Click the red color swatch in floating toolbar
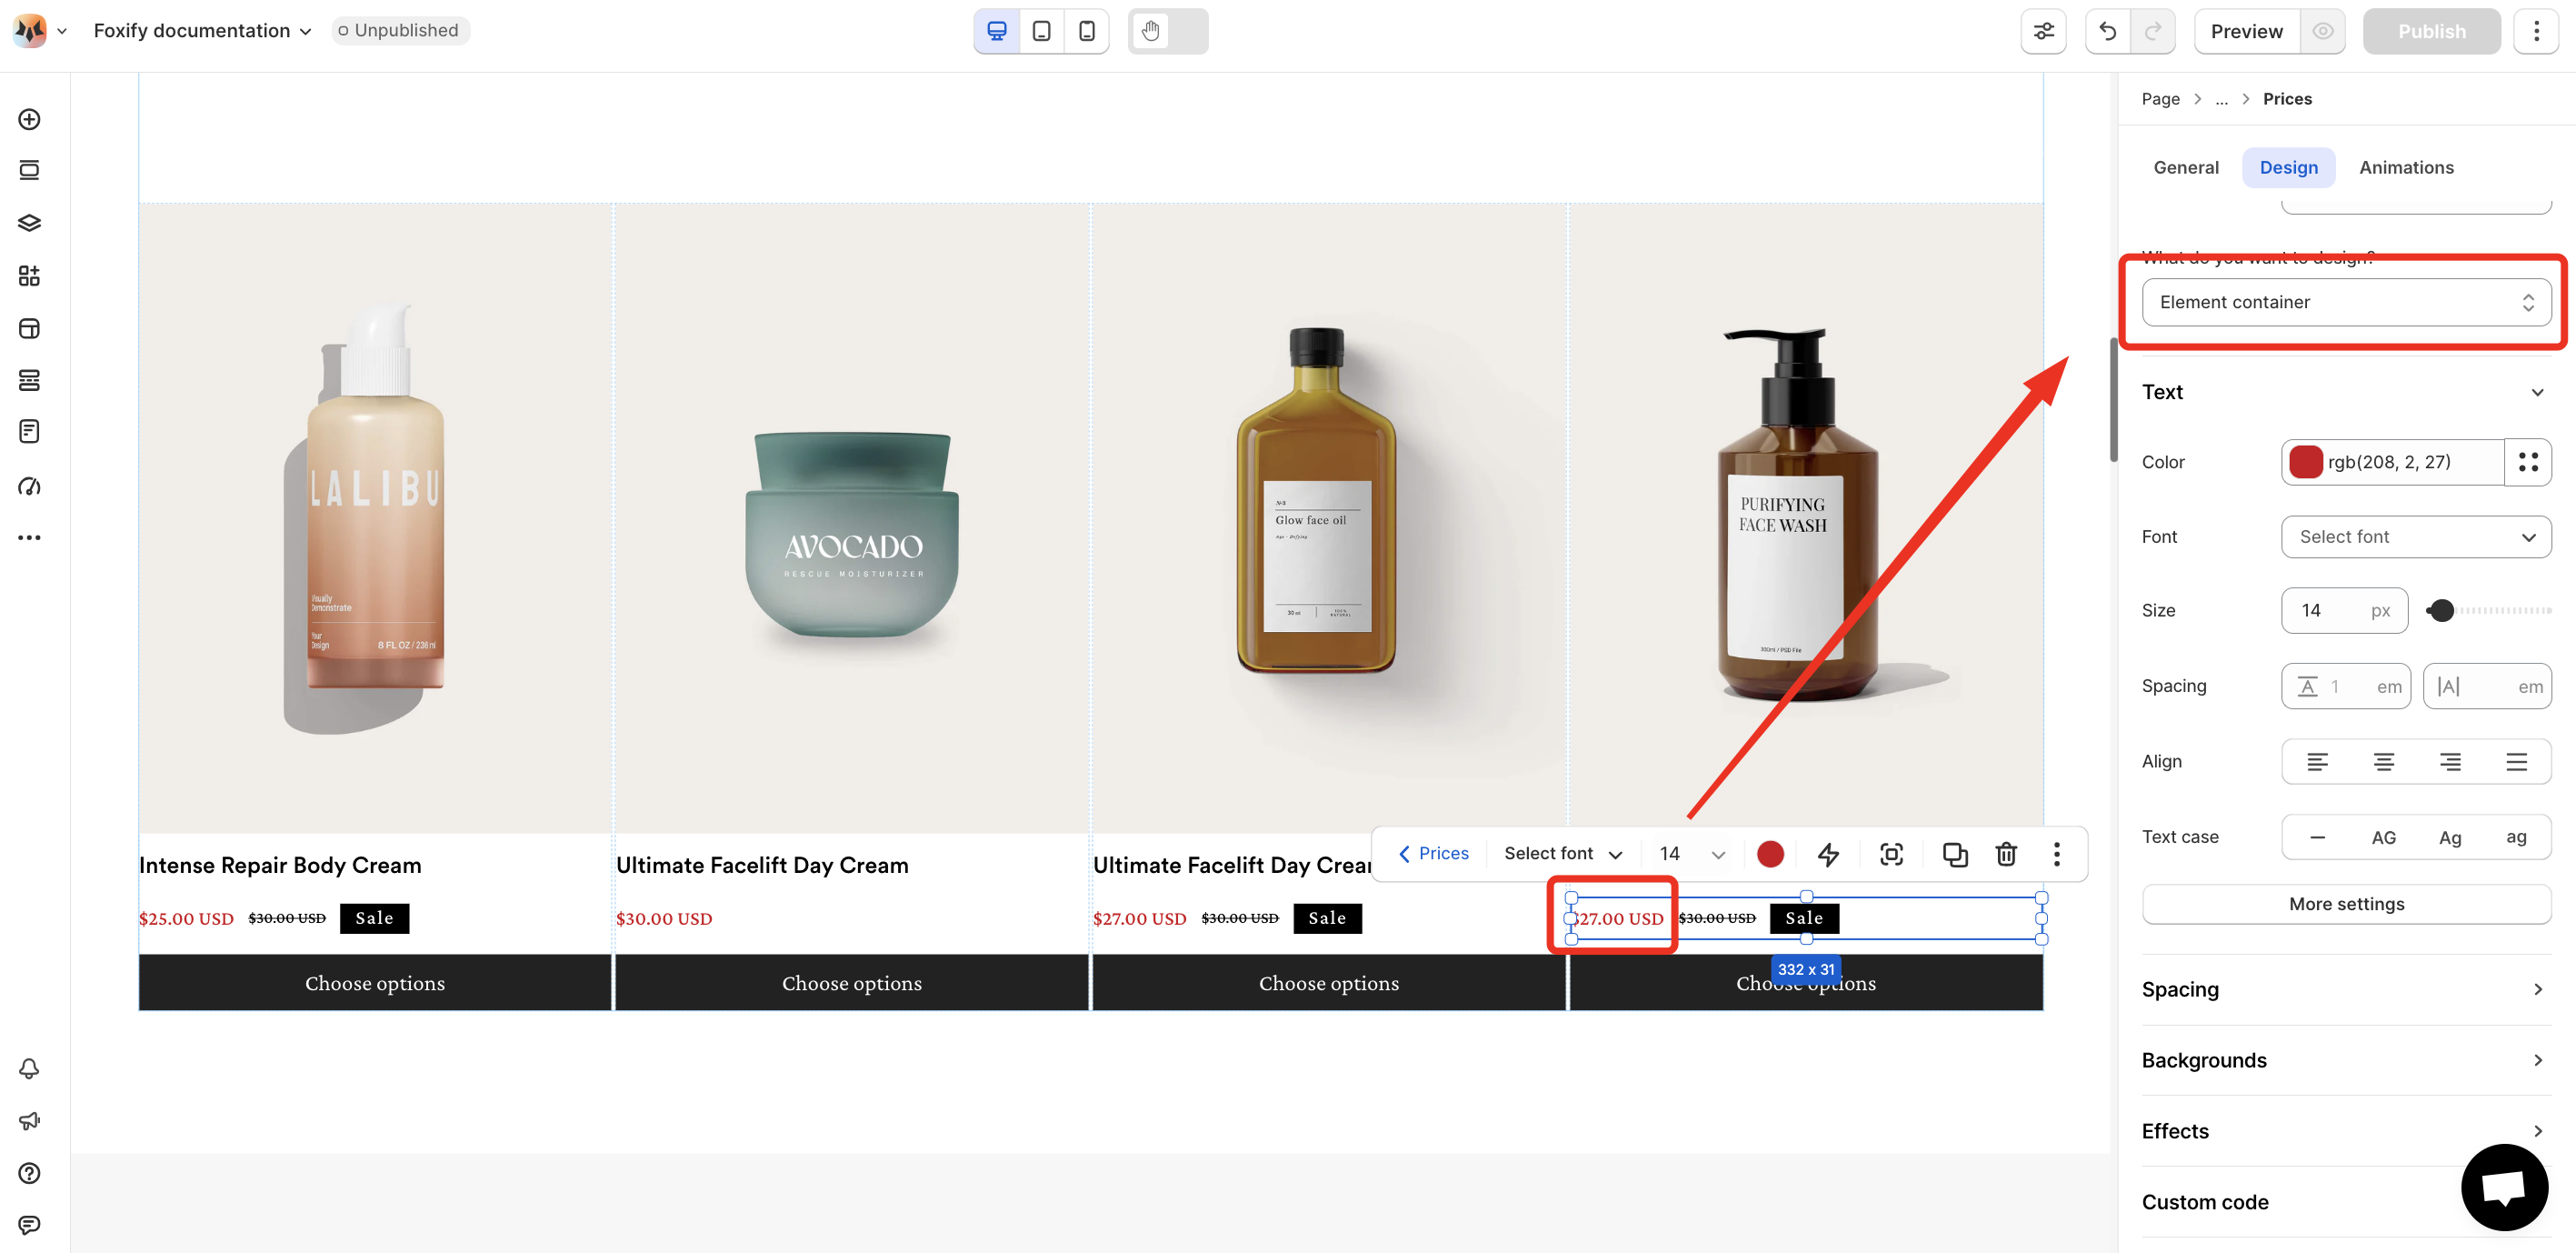Image resolution: width=2576 pixels, height=1253 pixels. tap(1770, 854)
